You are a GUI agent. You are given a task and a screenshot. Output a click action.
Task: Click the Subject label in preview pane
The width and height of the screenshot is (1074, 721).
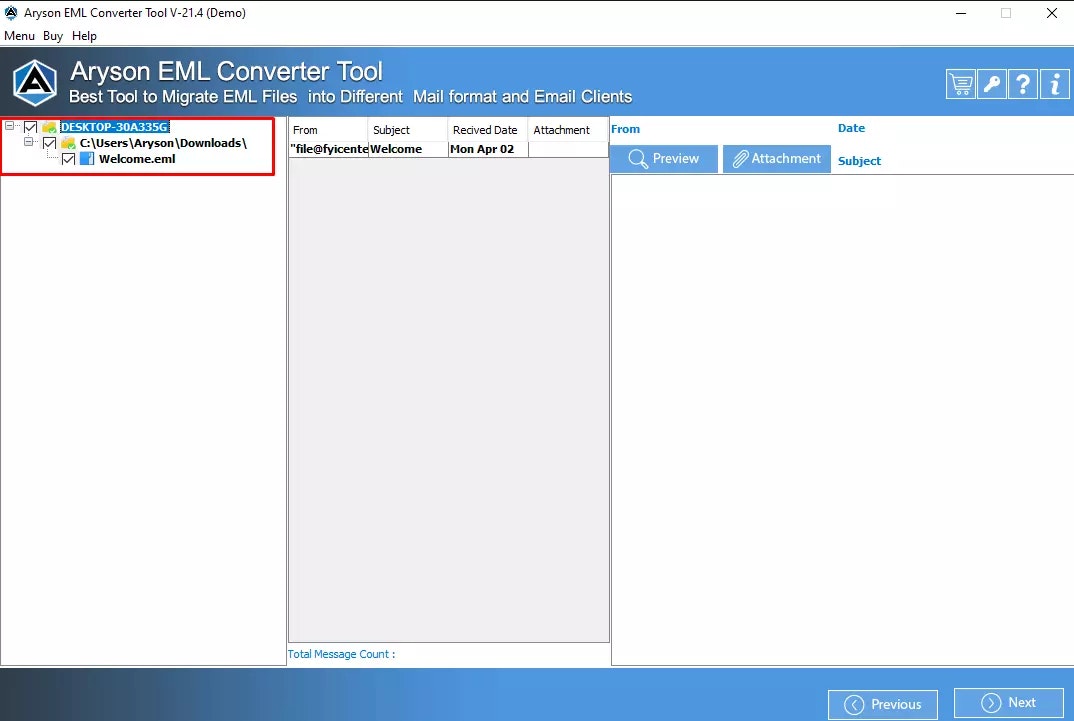tap(860, 161)
